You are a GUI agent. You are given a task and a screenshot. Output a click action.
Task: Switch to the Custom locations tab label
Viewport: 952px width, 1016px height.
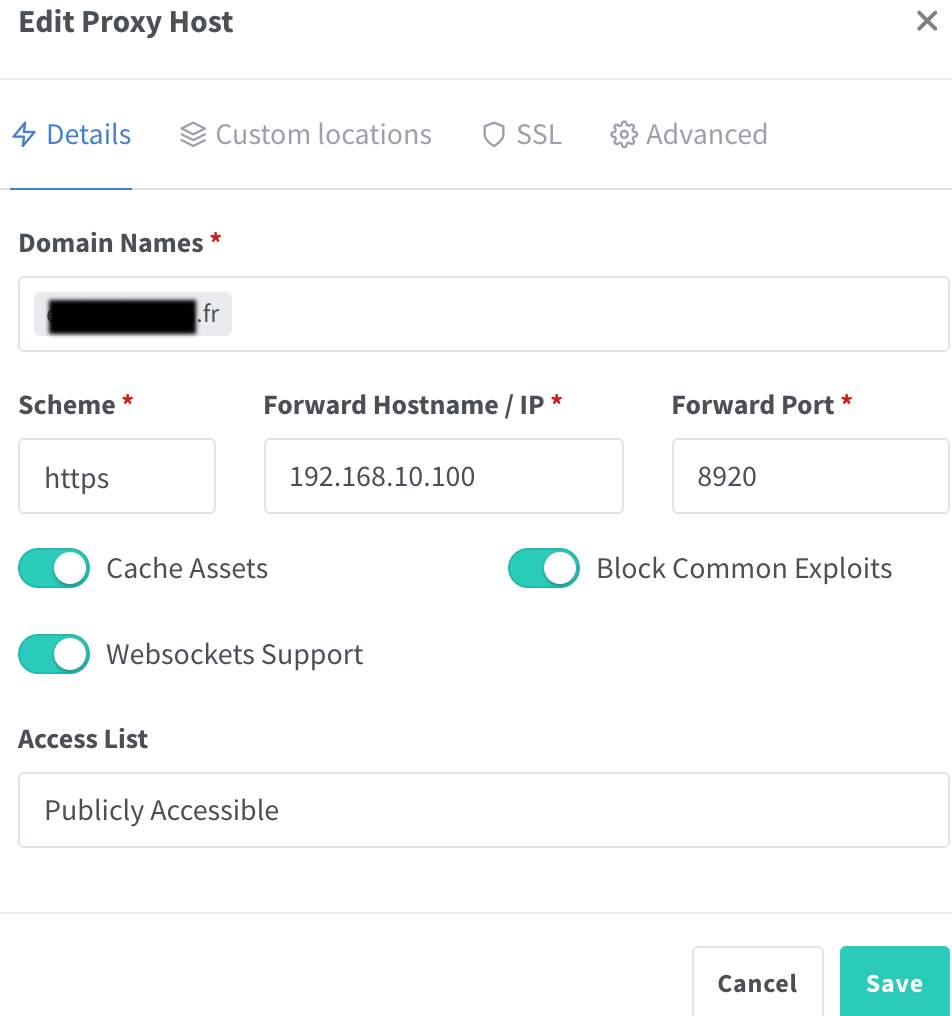click(323, 135)
